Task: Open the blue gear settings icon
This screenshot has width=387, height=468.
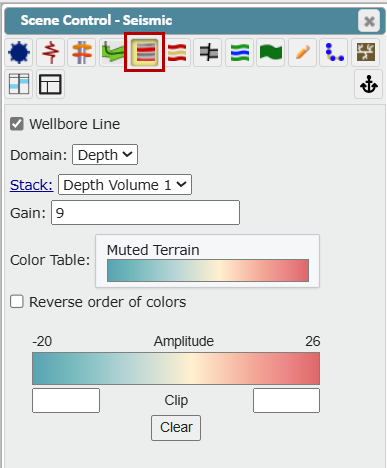Action: (19, 52)
